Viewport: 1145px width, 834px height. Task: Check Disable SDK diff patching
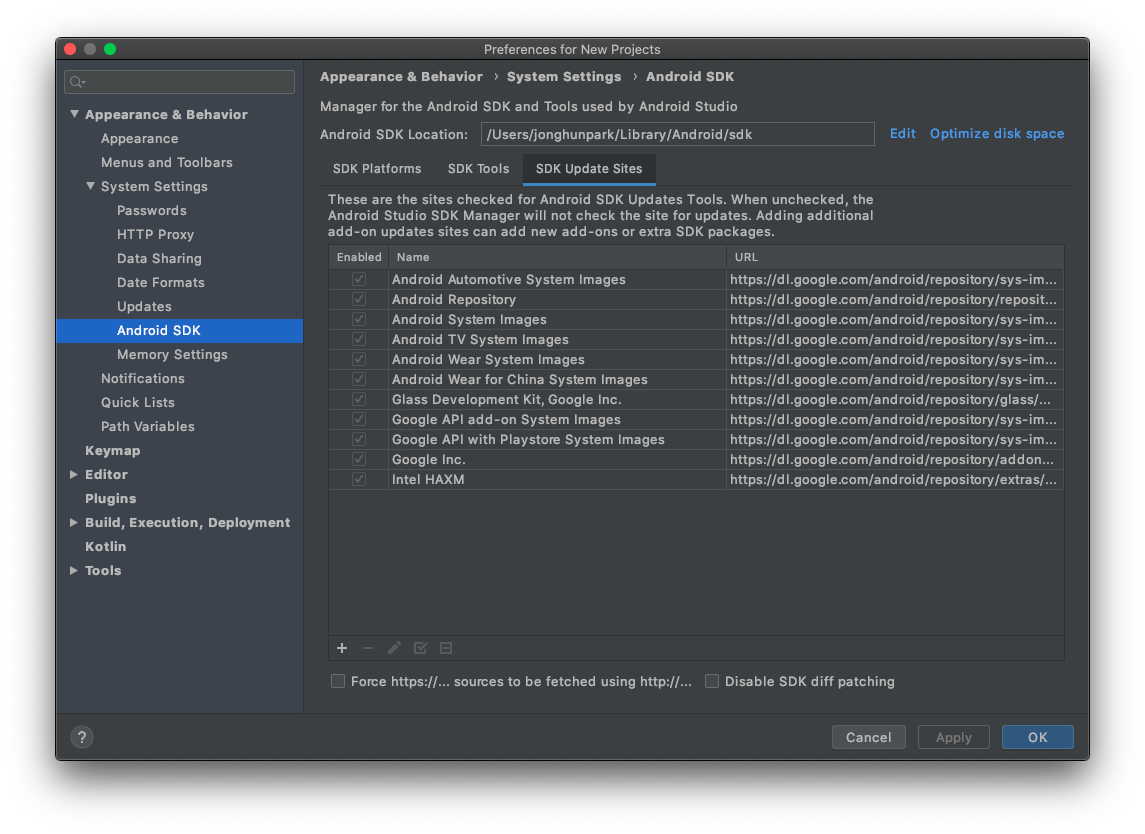pos(712,681)
